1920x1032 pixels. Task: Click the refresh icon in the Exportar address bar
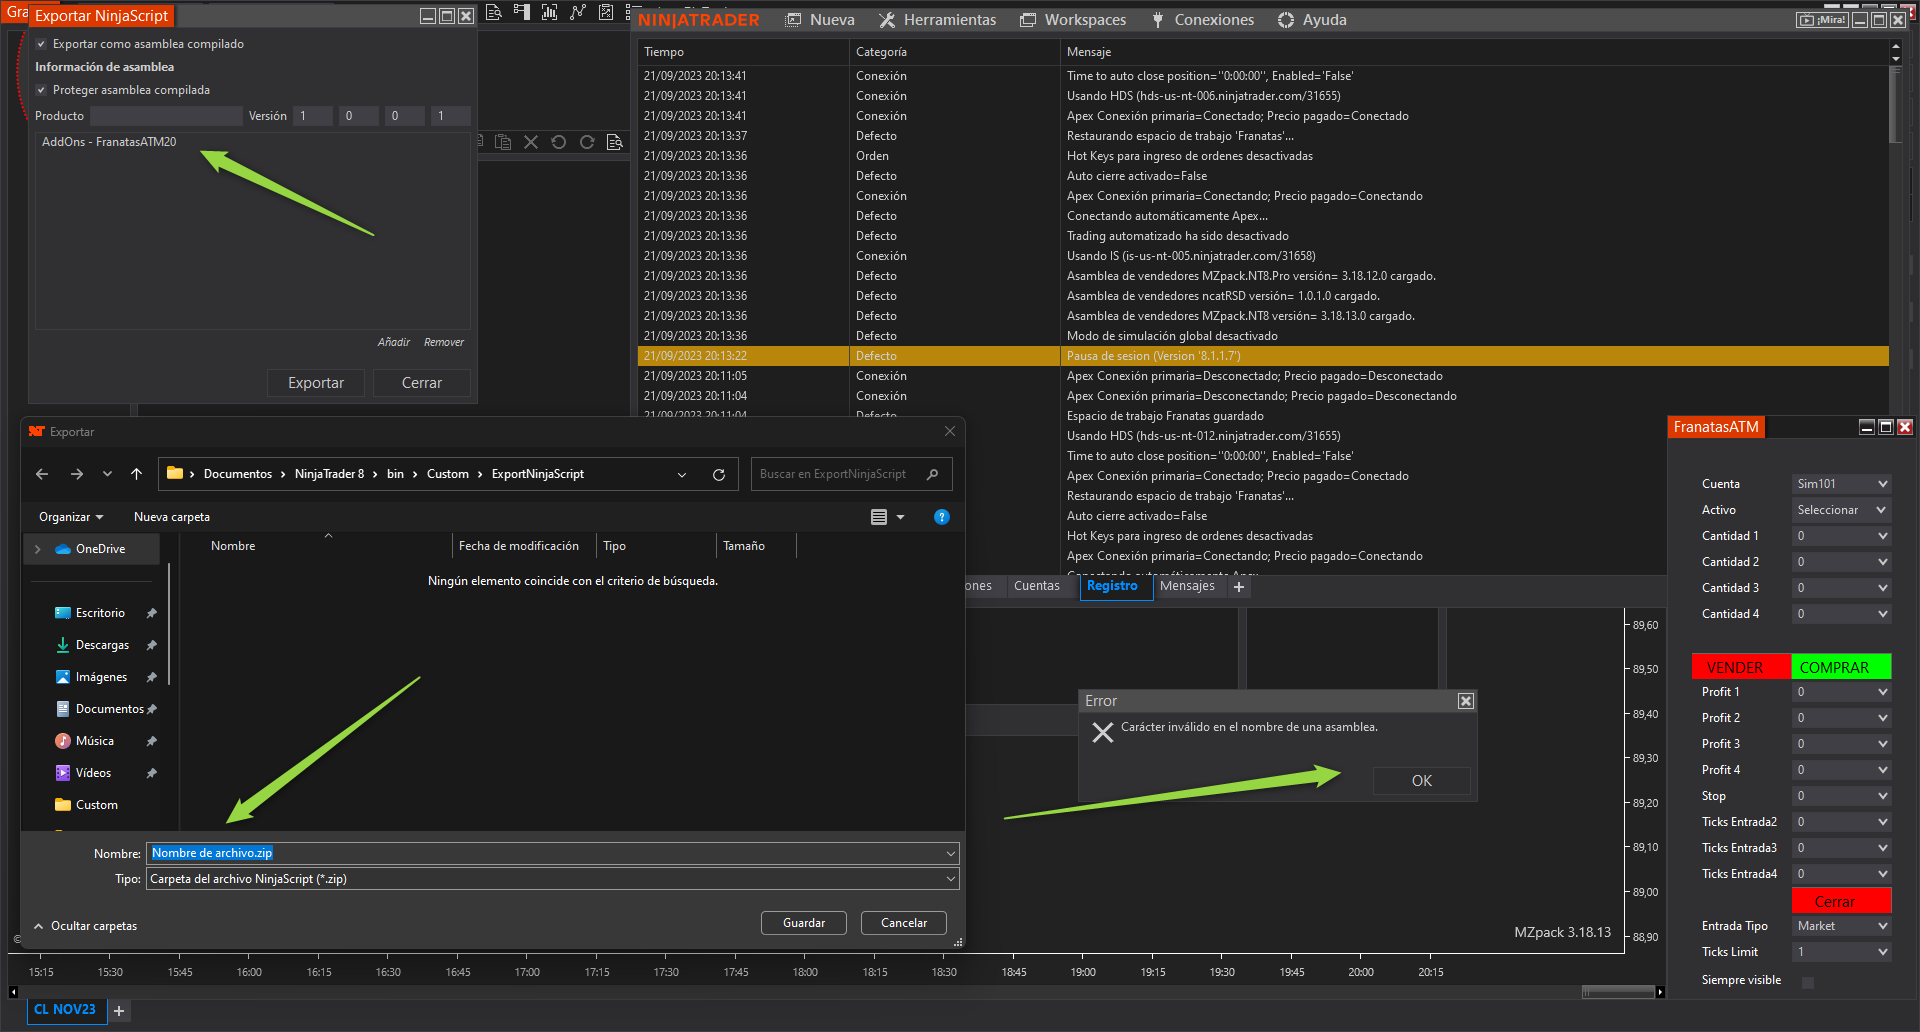click(718, 475)
